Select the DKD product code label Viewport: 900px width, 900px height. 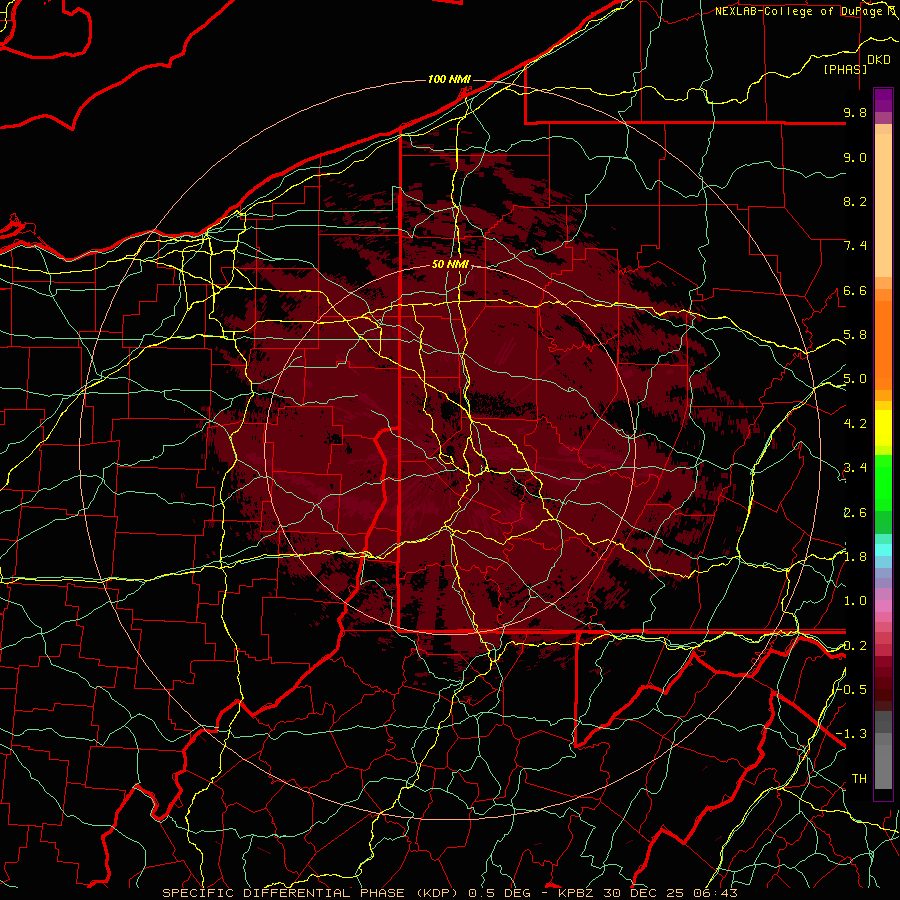click(x=879, y=60)
